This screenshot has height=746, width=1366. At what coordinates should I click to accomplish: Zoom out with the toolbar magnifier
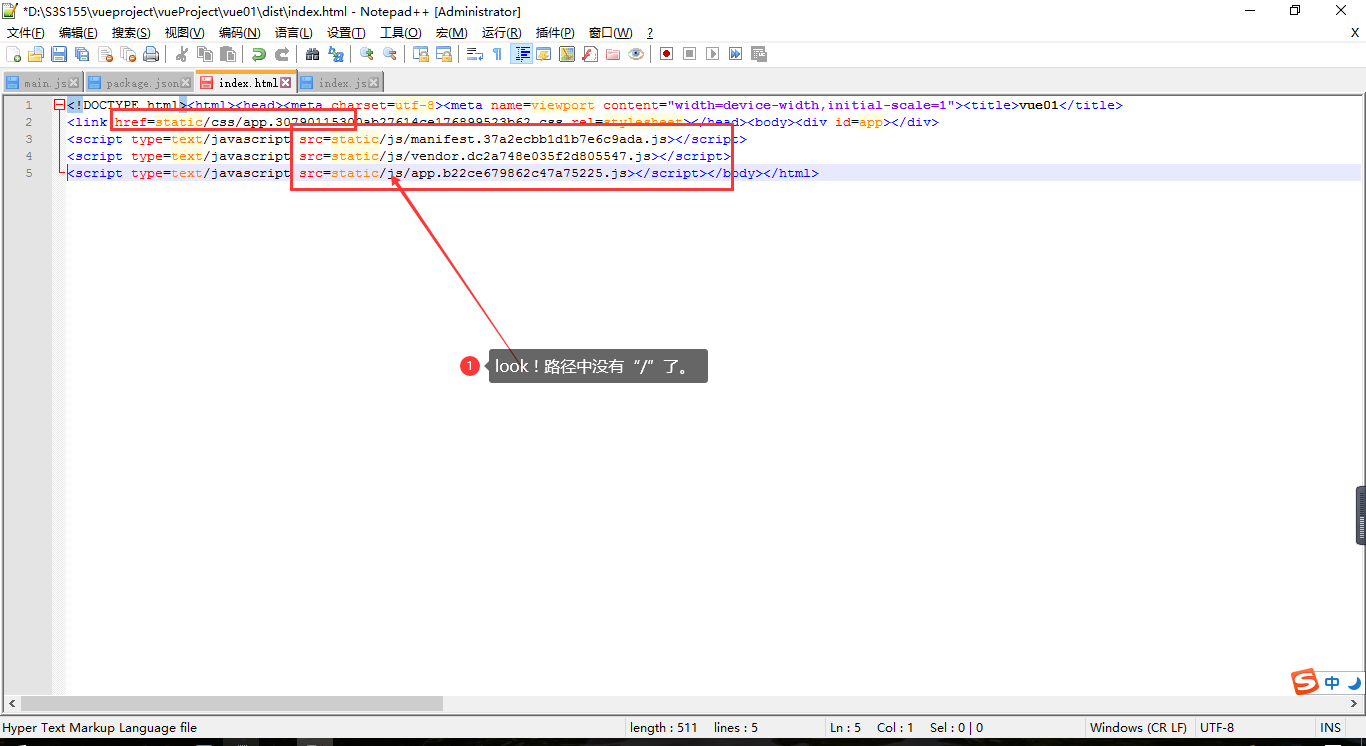390,54
